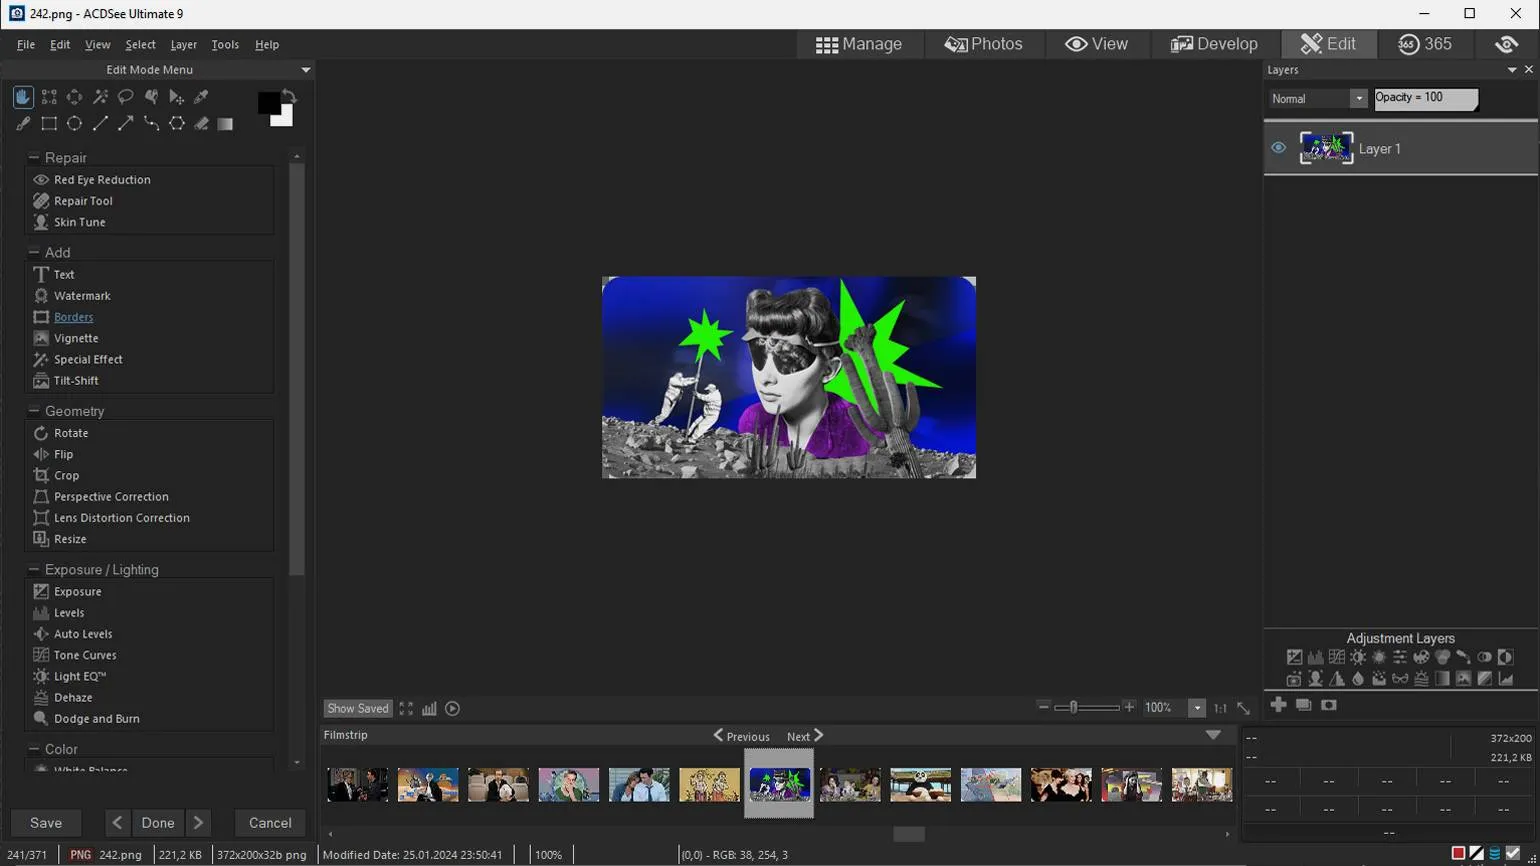Pick the Eyedropper tool

pos(201,97)
